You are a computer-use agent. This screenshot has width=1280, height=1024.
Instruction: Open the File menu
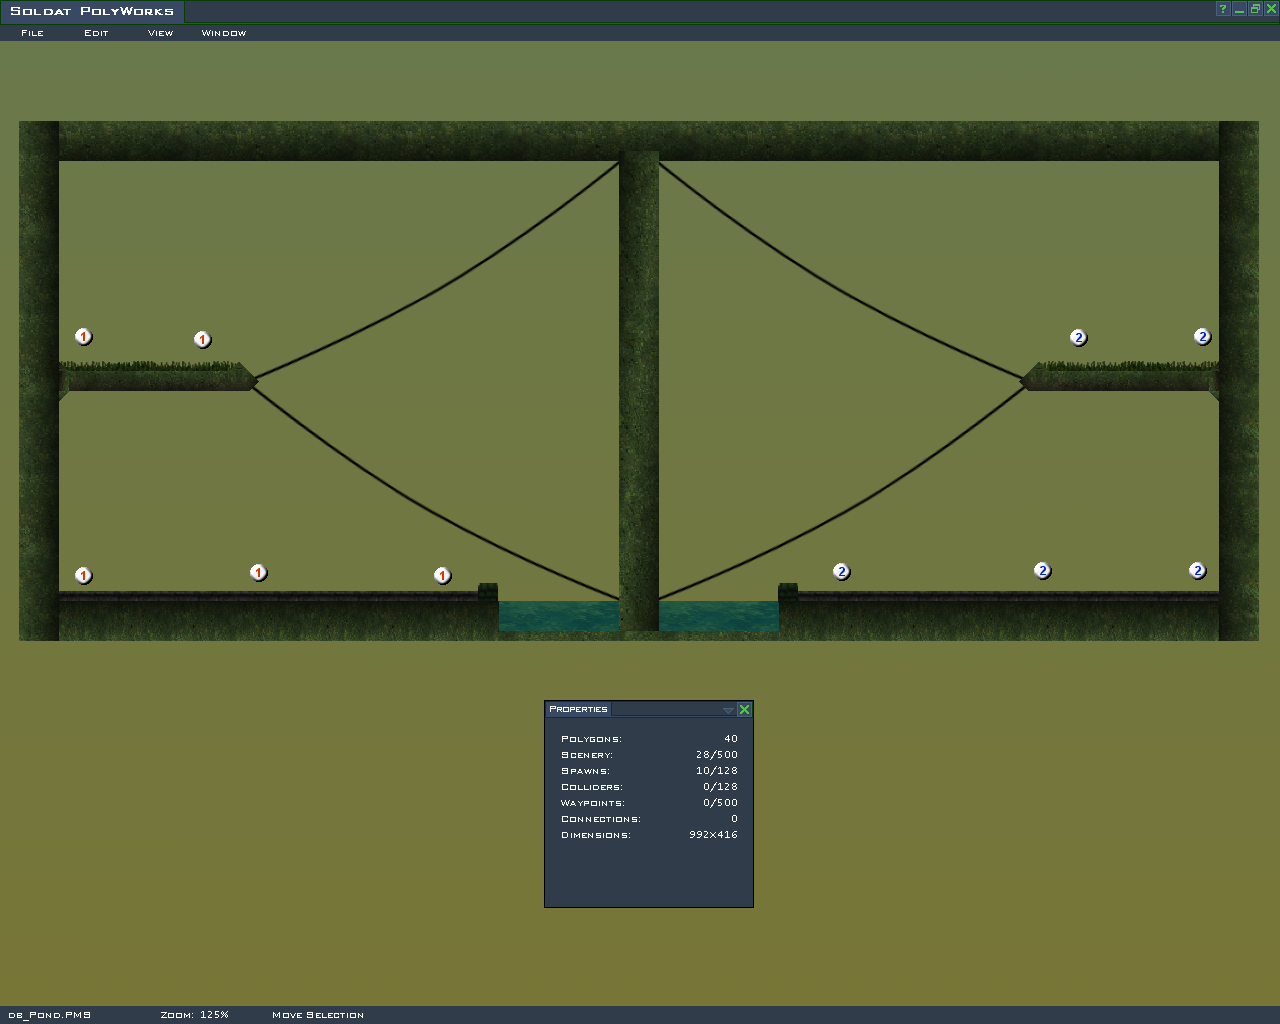33,33
